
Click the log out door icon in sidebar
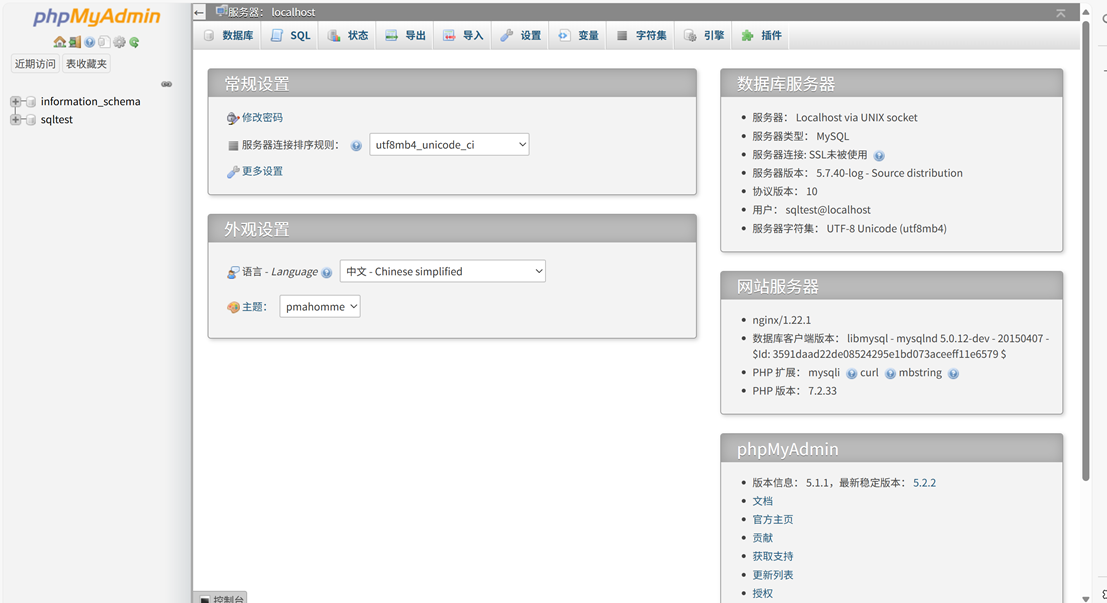tap(74, 42)
